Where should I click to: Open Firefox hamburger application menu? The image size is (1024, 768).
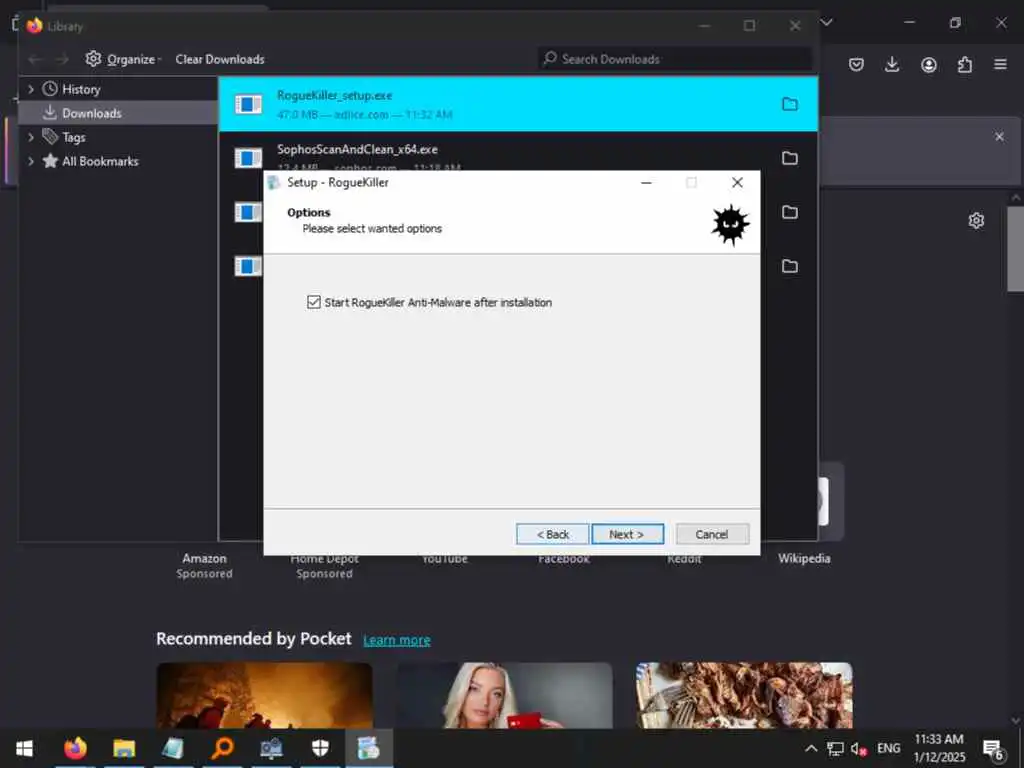[x=1000, y=64]
